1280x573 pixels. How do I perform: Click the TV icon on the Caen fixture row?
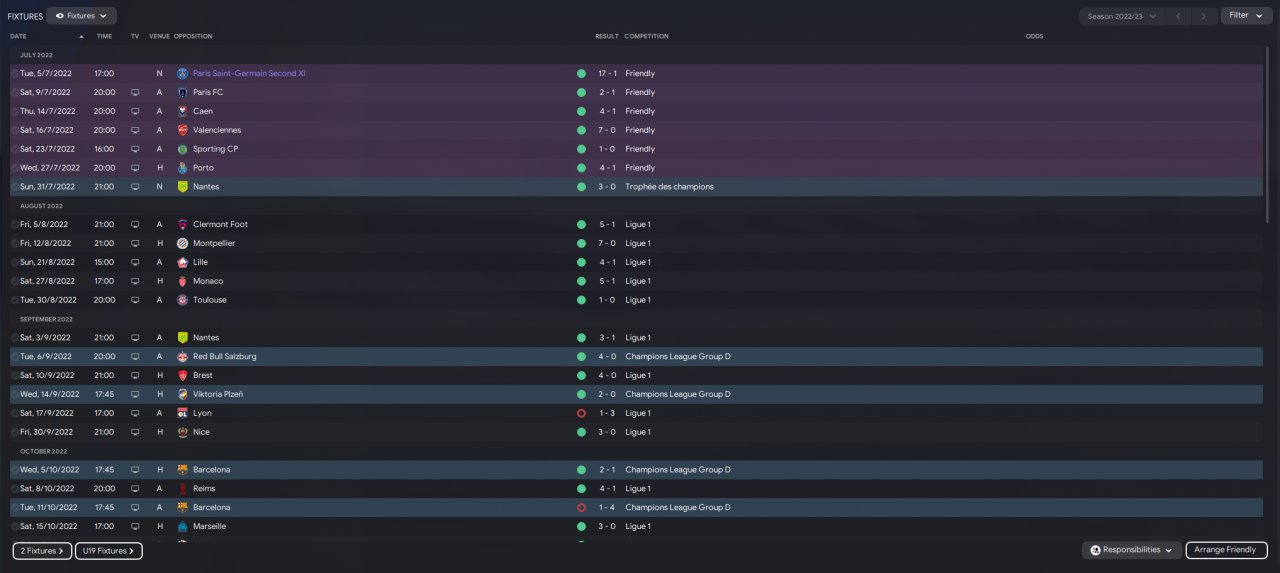click(x=135, y=111)
